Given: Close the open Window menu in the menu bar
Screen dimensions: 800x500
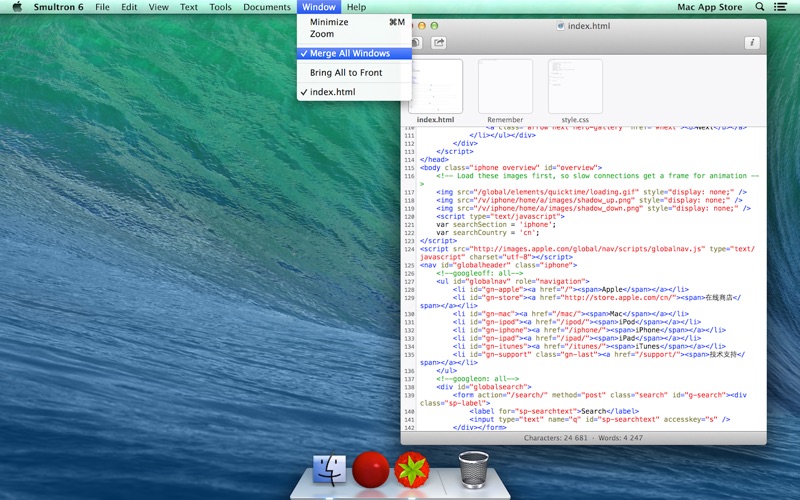Looking at the screenshot, I should coord(319,7).
